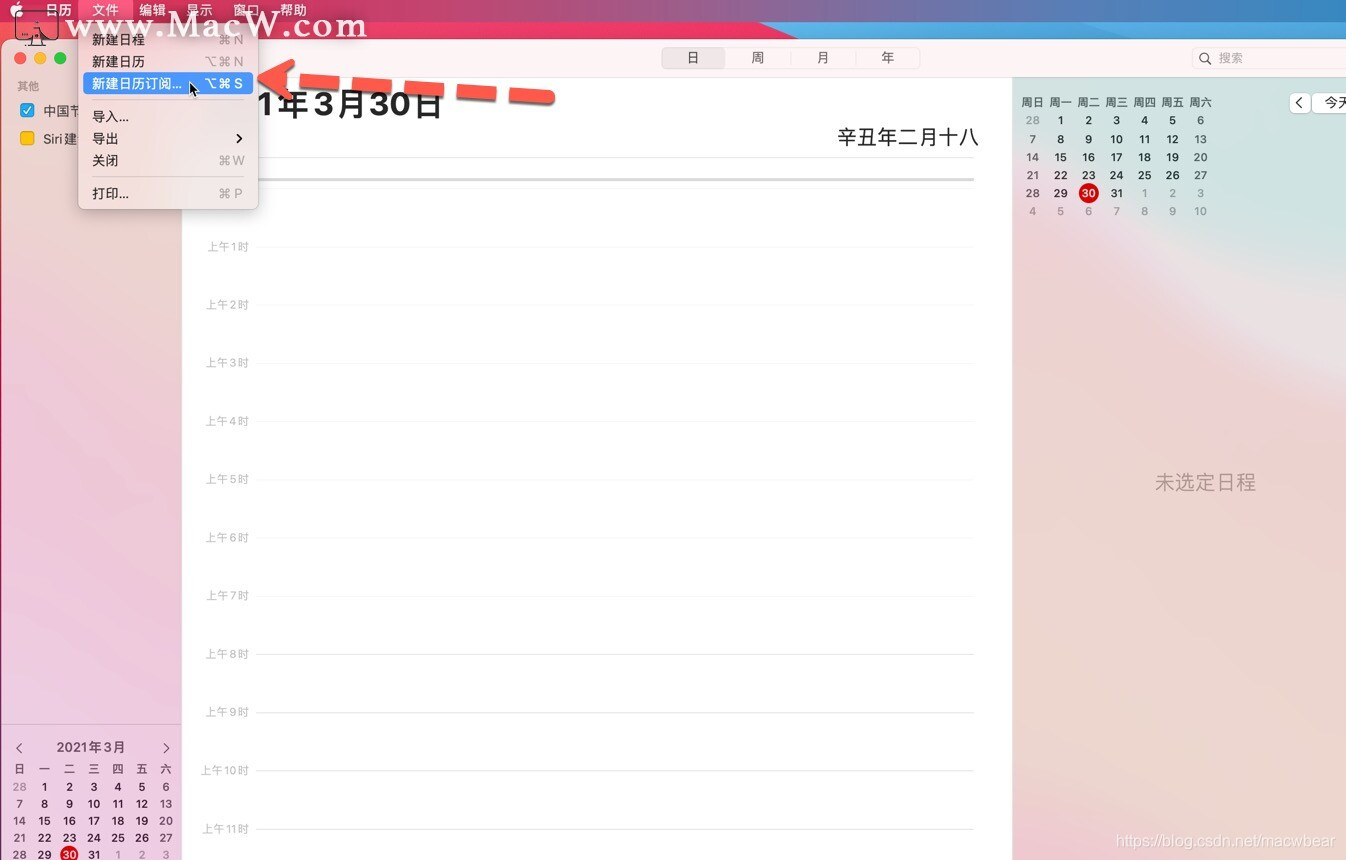Uncheck the 中国节 calendar checkbox
The height and width of the screenshot is (860, 1346).
27,111
